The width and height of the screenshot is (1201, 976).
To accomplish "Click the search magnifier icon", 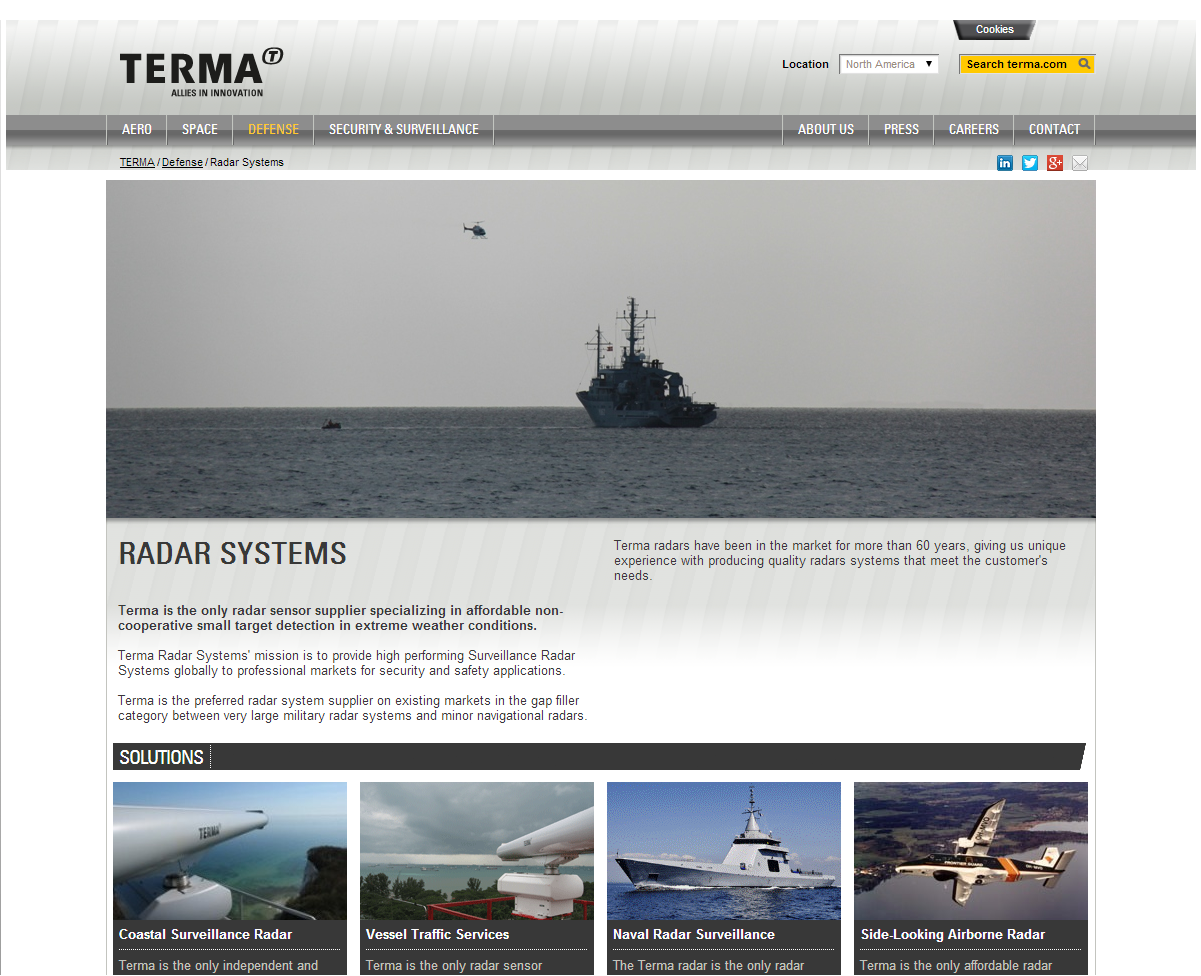I will (1085, 63).
